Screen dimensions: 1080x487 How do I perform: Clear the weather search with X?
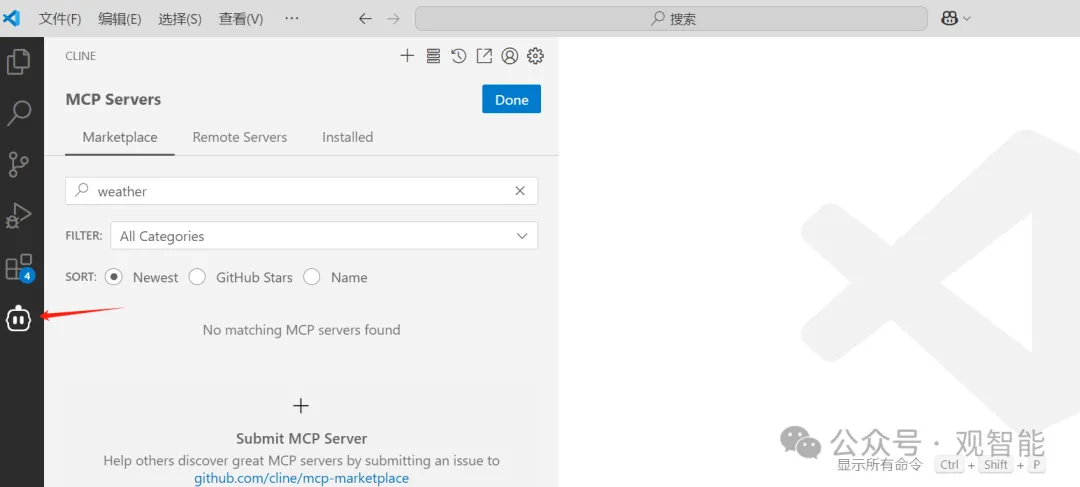click(520, 191)
